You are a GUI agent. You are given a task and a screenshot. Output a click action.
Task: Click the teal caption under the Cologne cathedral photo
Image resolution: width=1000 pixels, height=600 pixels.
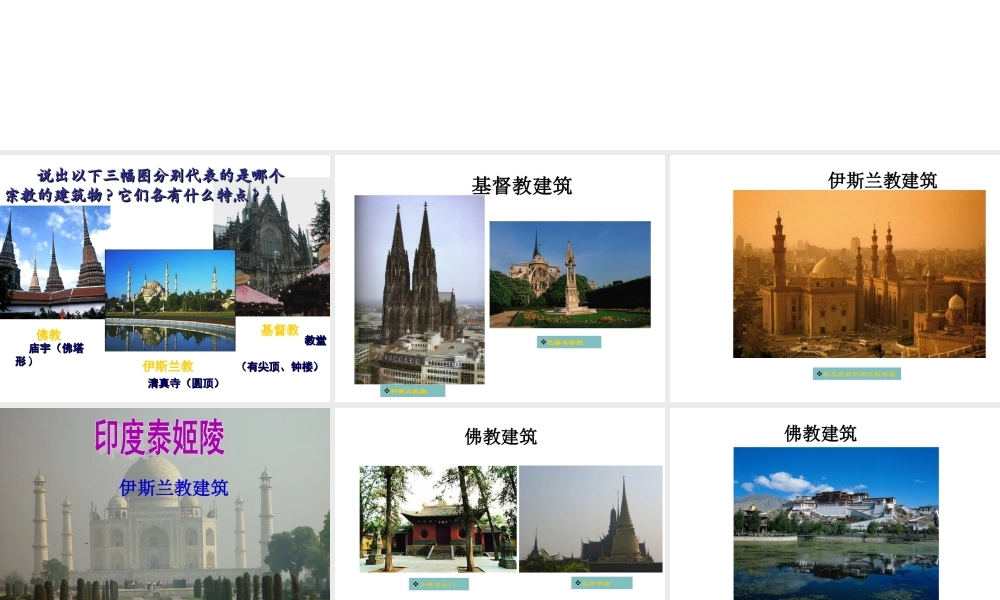[x=413, y=391]
